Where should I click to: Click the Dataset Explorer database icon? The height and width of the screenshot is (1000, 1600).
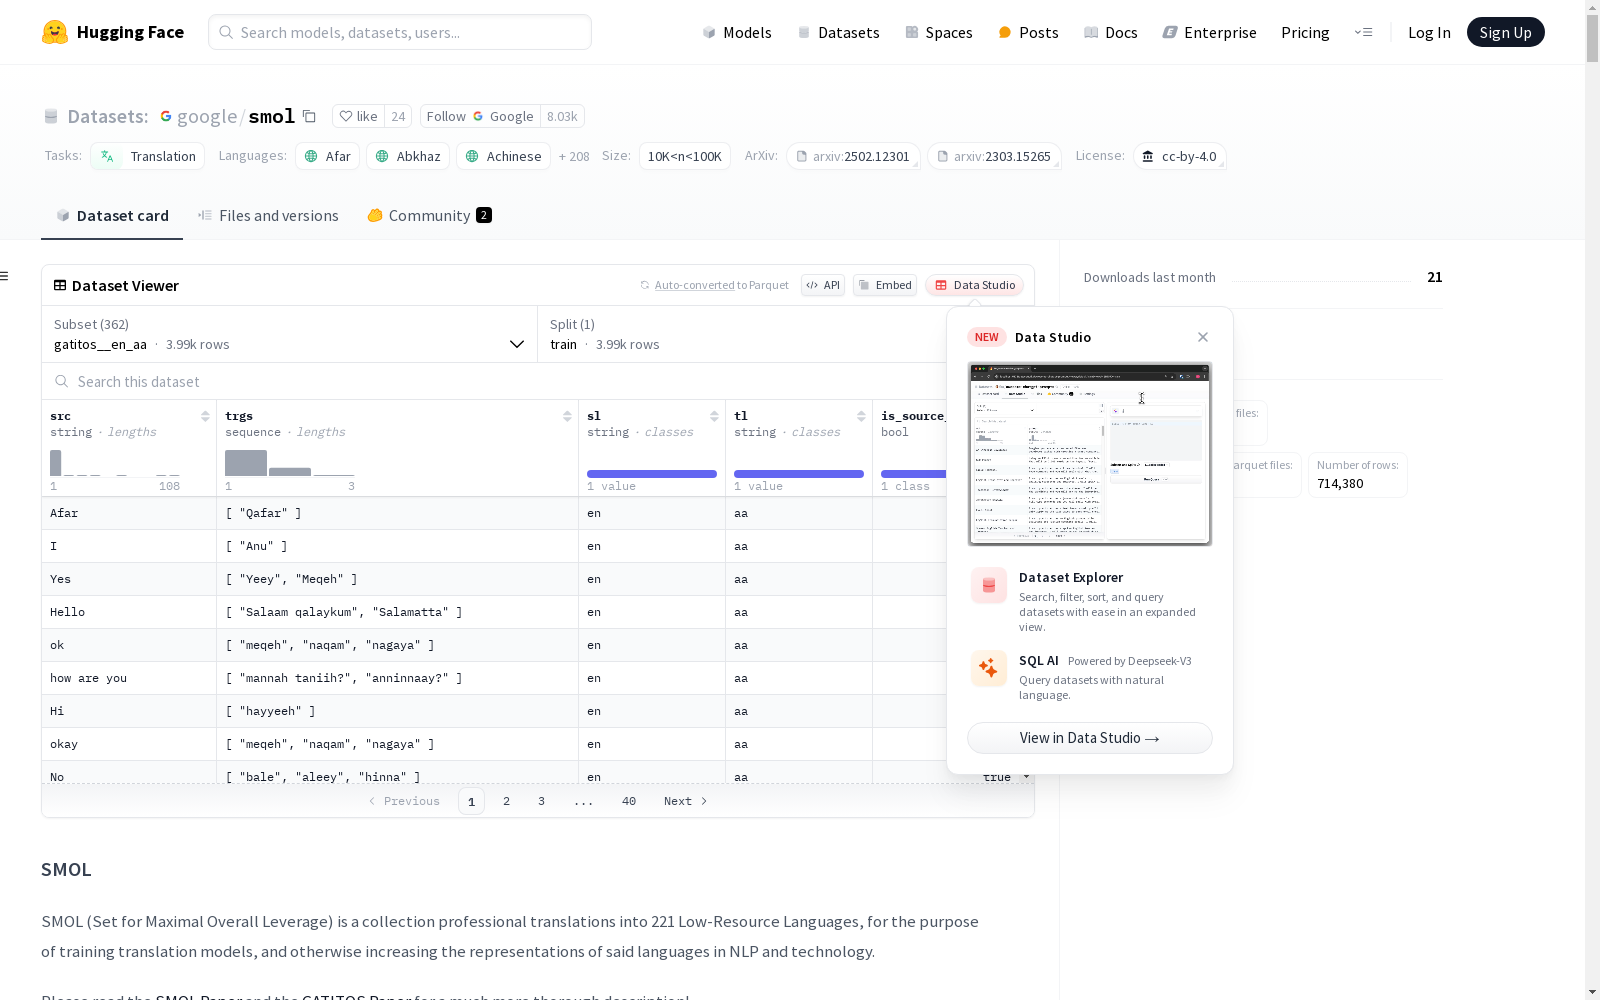point(989,586)
